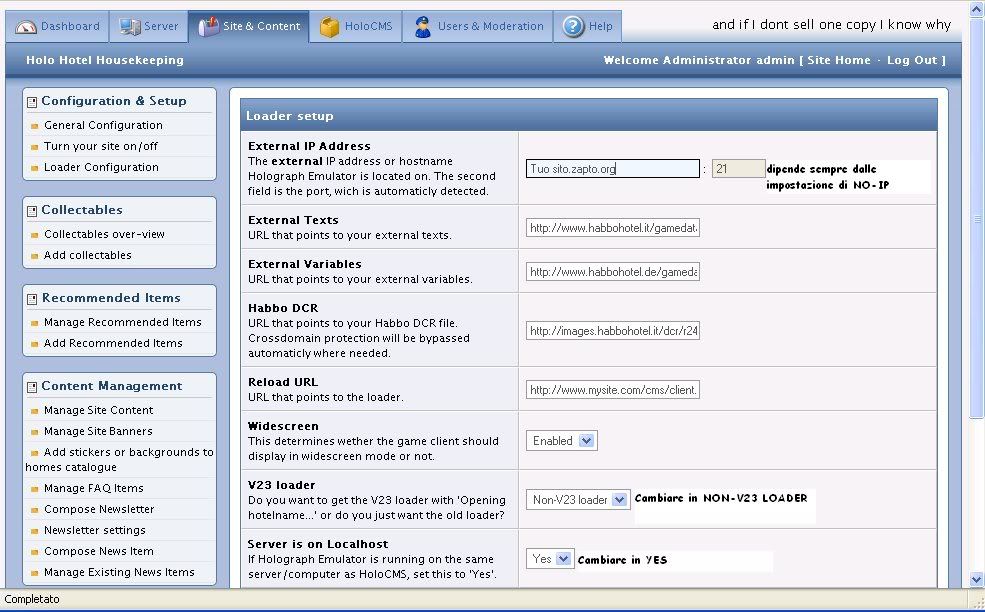The width and height of the screenshot is (985, 612).
Task: Open the Dashboard tab
Action: pos(57,26)
